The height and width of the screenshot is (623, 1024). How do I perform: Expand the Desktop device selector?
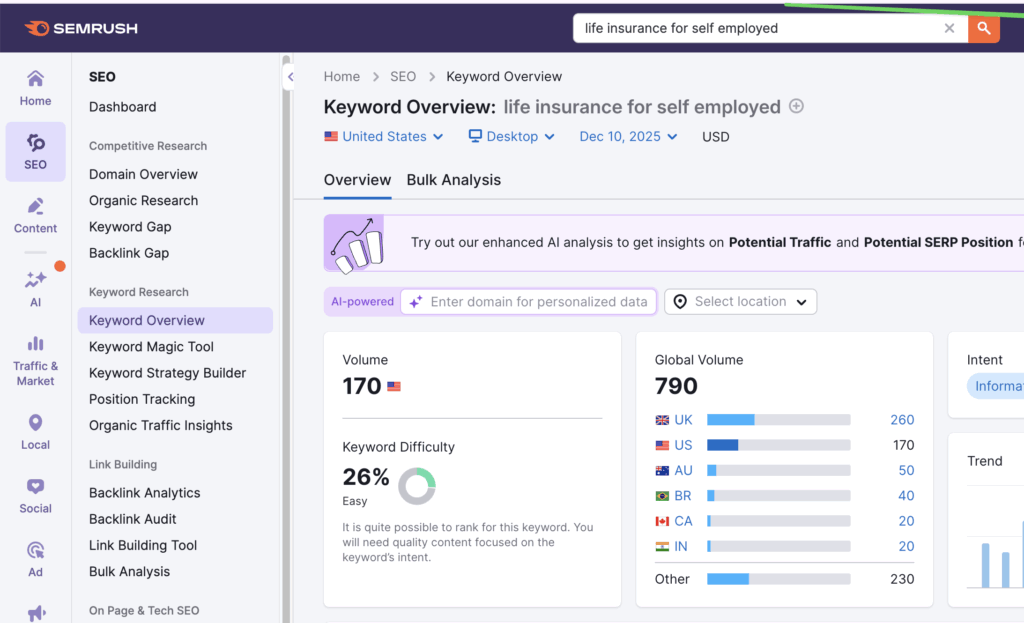(x=511, y=136)
